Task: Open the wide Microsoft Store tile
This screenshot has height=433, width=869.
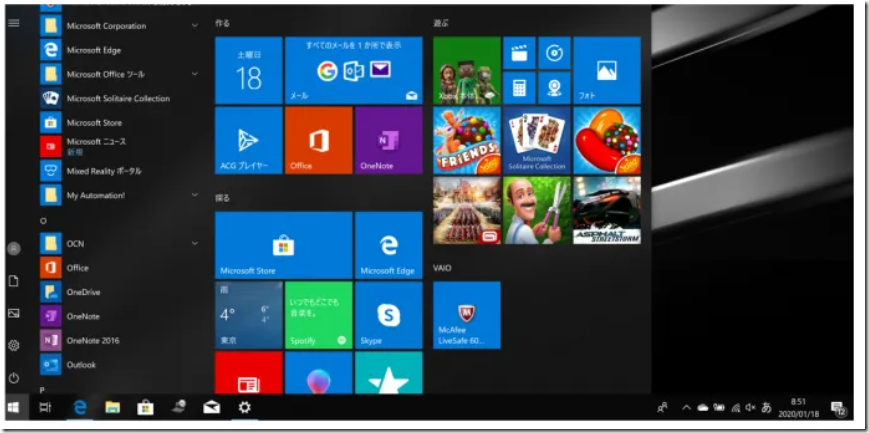Action: point(284,245)
